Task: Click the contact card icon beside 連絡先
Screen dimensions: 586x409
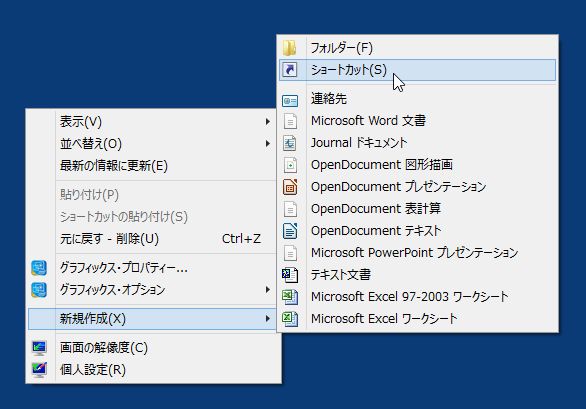Action: [290, 101]
